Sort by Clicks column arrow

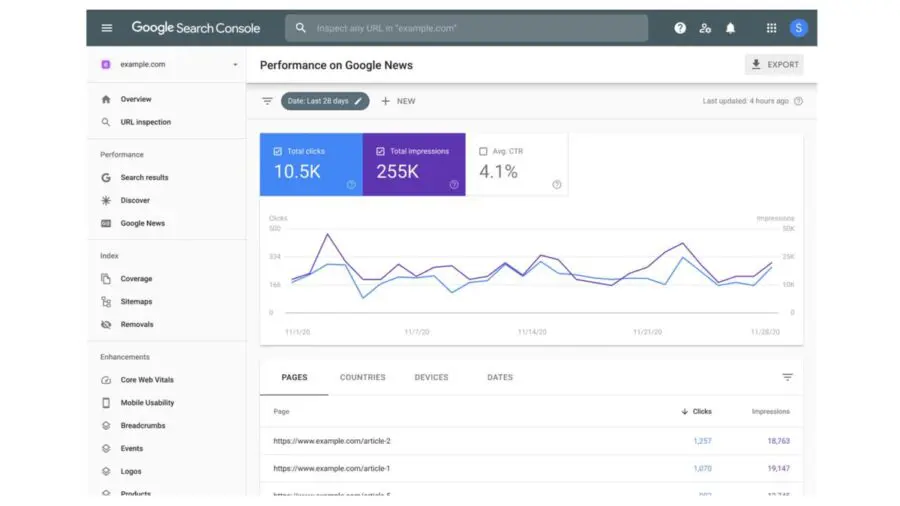tap(684, 411)
